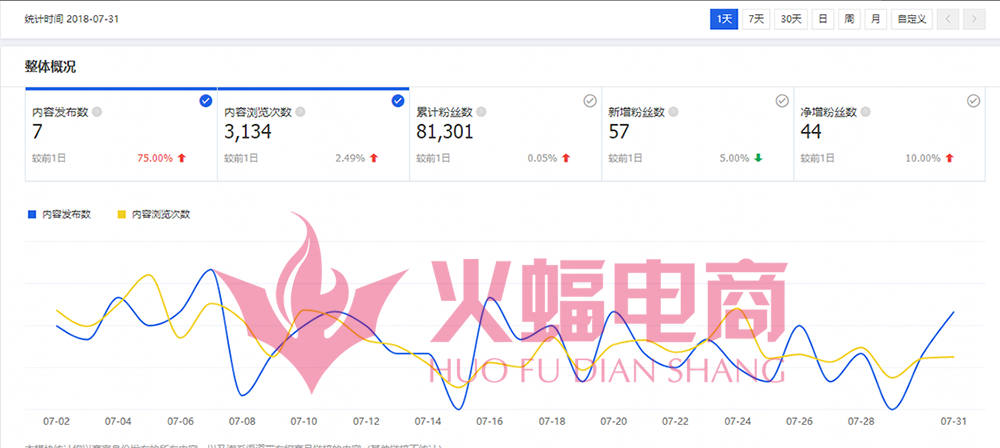This screenshot has width=1000, height=448.
Task: Select the 日 period tab
Action: (823, 19)
